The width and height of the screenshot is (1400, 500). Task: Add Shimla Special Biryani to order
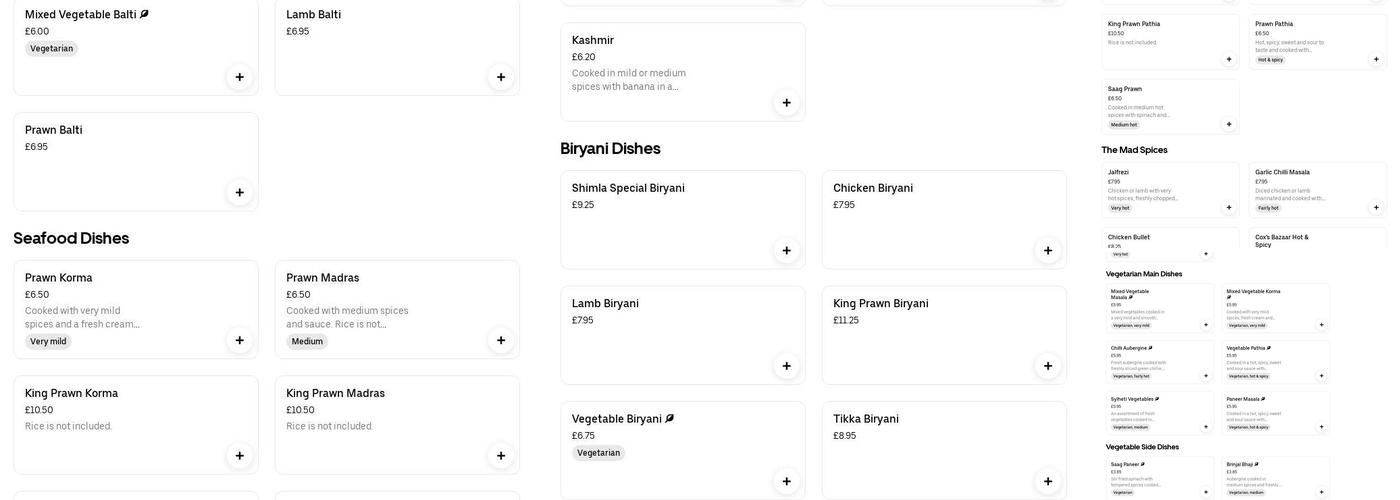[x=786, y=250]
